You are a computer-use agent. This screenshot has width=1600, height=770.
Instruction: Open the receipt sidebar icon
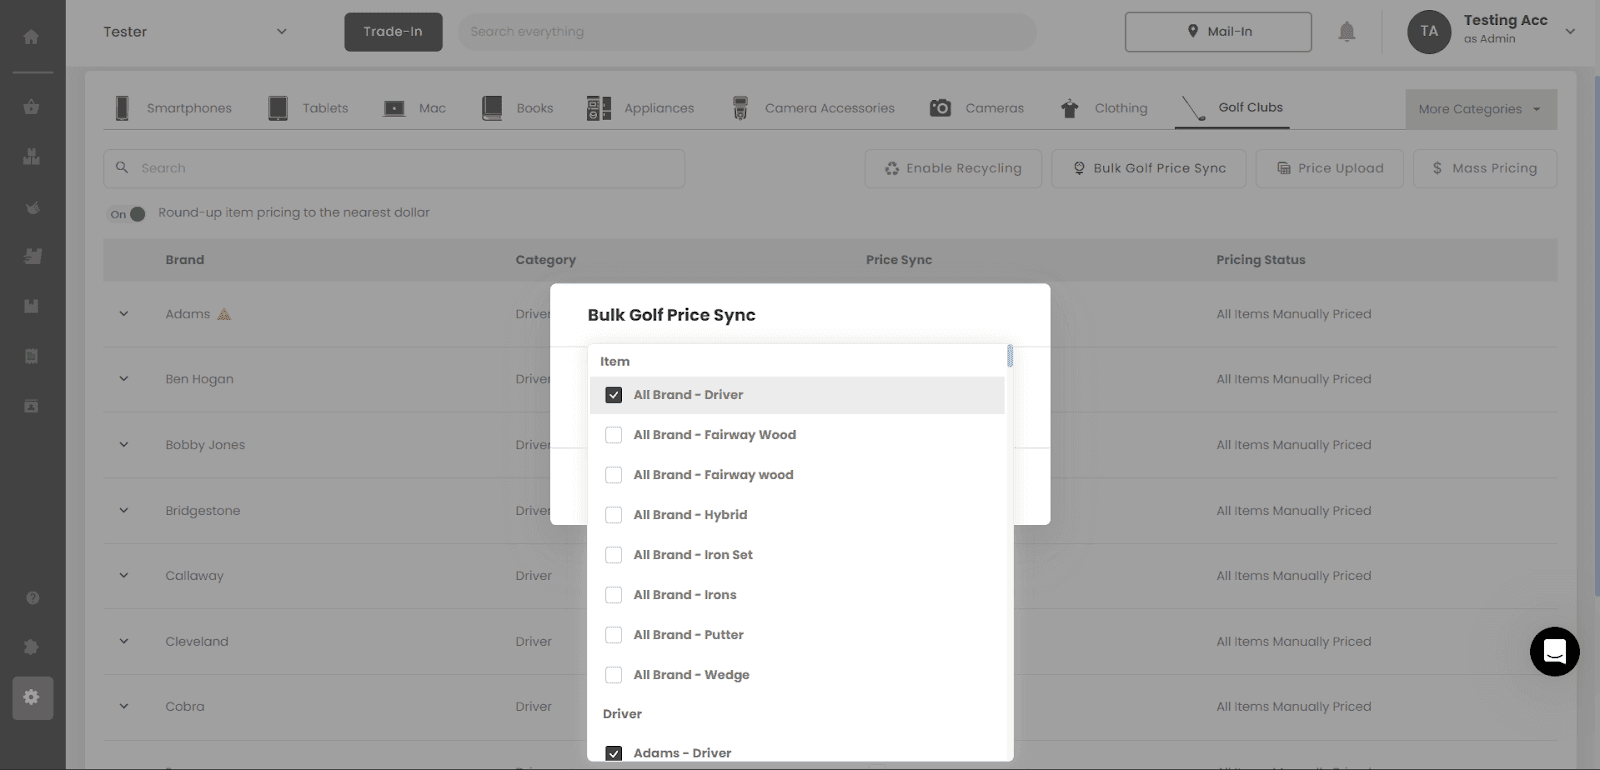point(32,356)
